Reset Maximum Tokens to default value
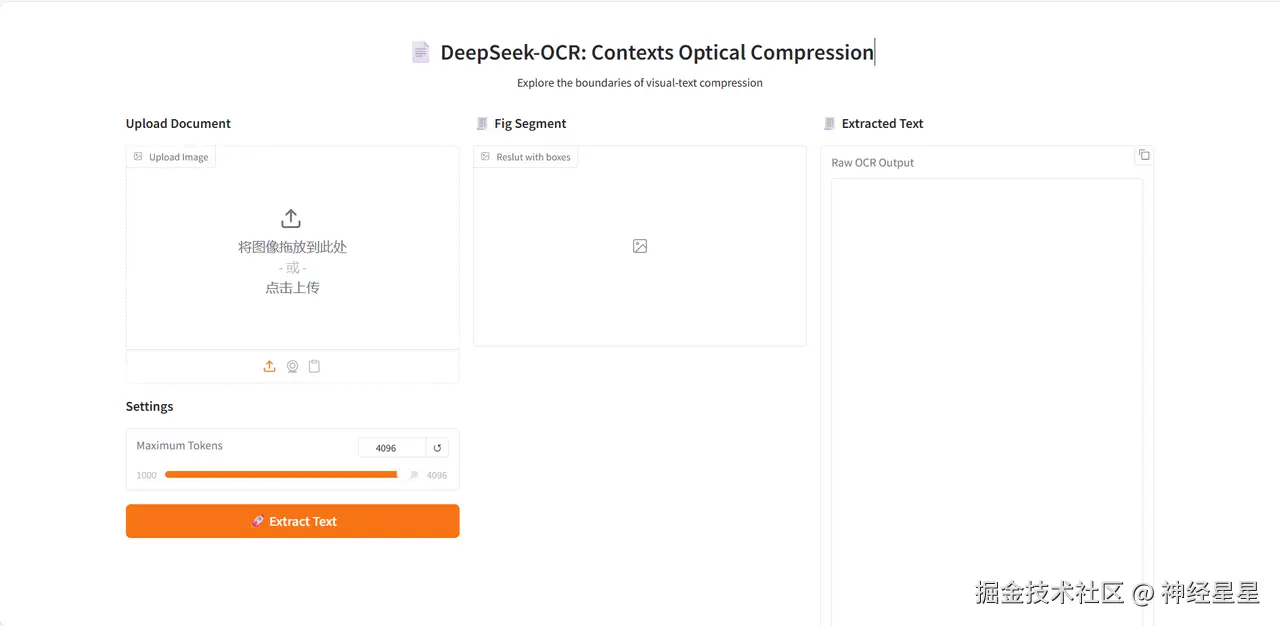The width and height of the screenshot is (1280, 626). [437, 448]
